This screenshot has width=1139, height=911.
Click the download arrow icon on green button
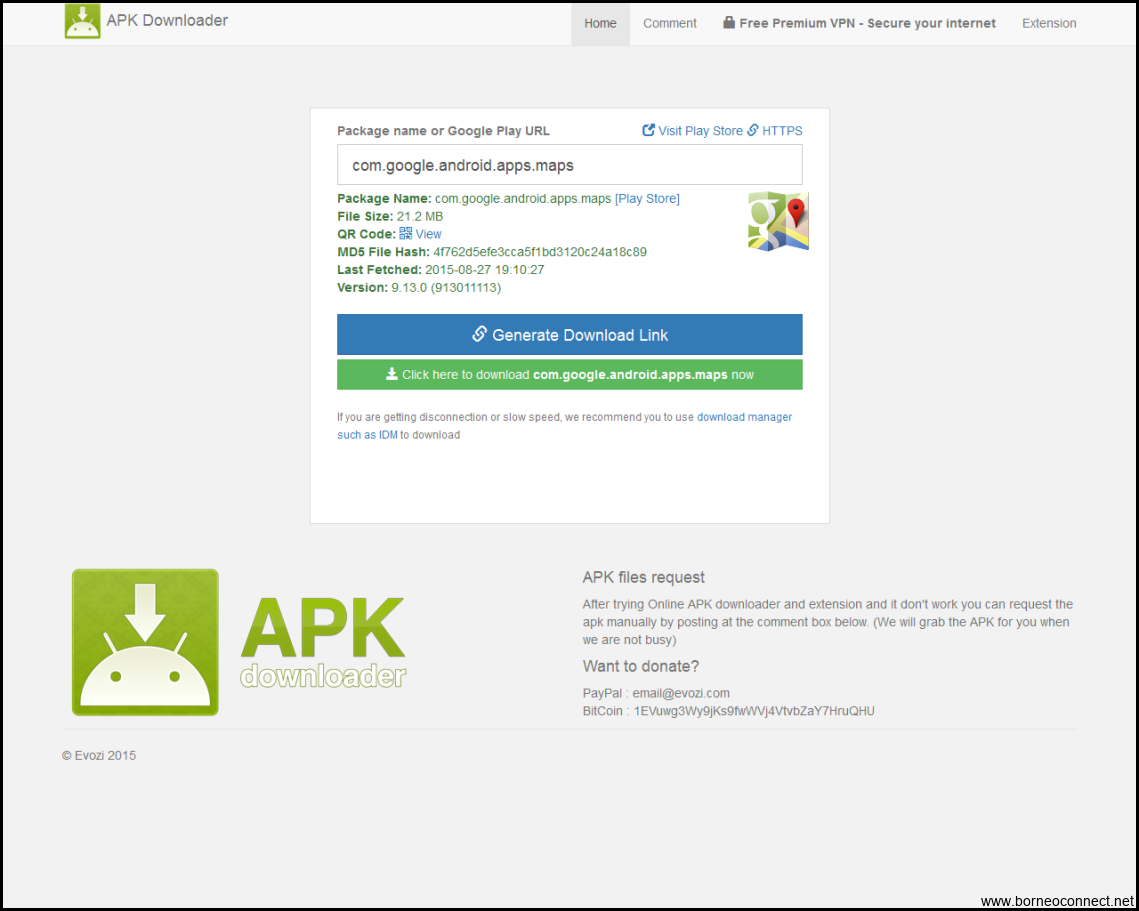(x=392, y=374)
